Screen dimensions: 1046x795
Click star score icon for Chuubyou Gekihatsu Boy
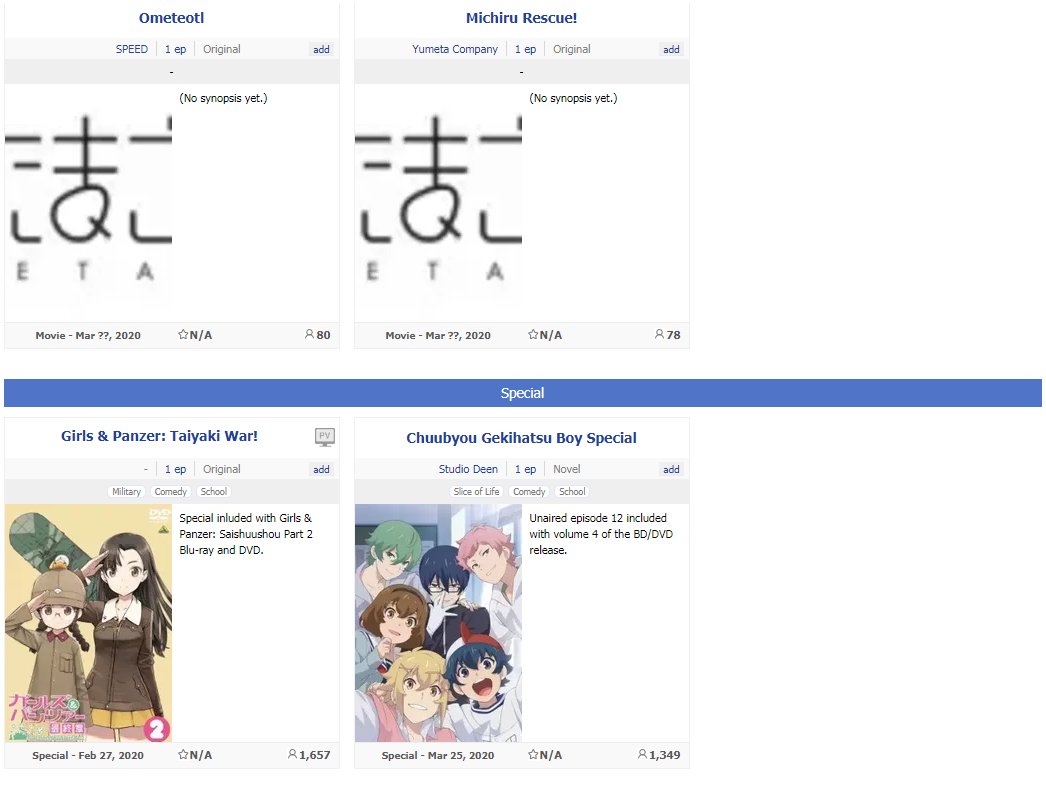click(x=533, y=755)
